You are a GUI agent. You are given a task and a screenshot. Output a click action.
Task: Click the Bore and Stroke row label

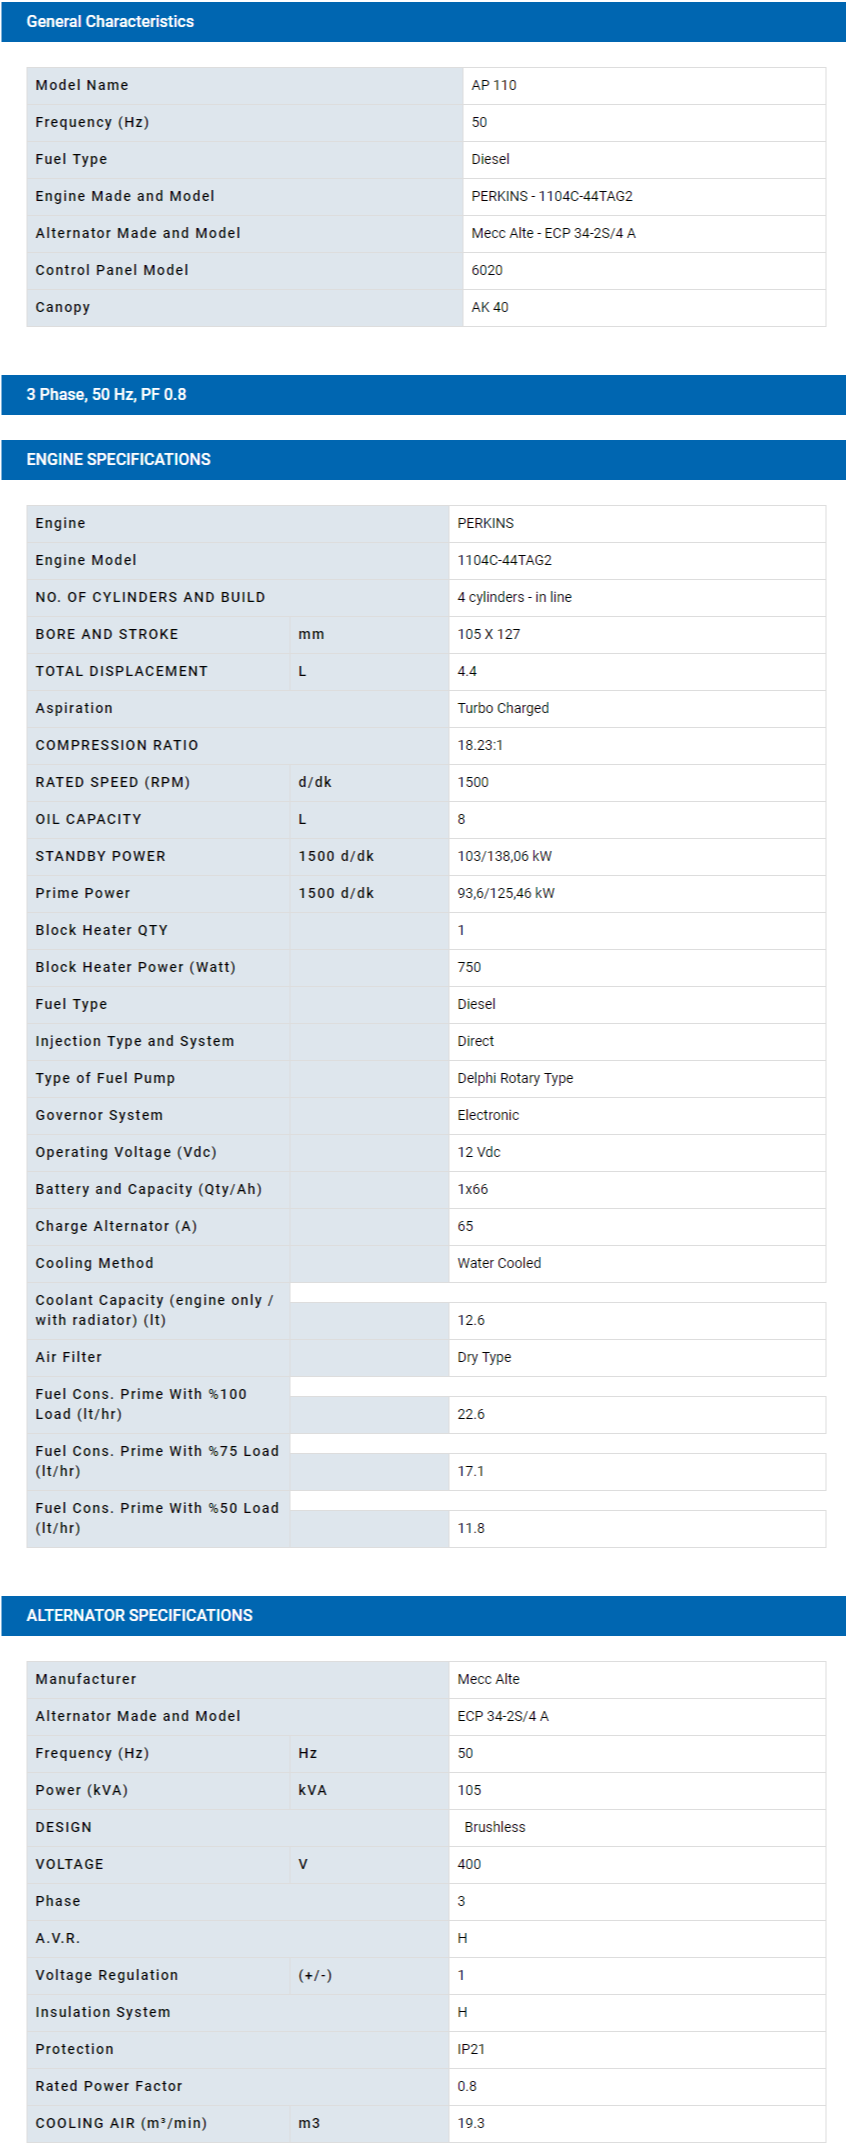pyautogui.click(x=107, y=635)
